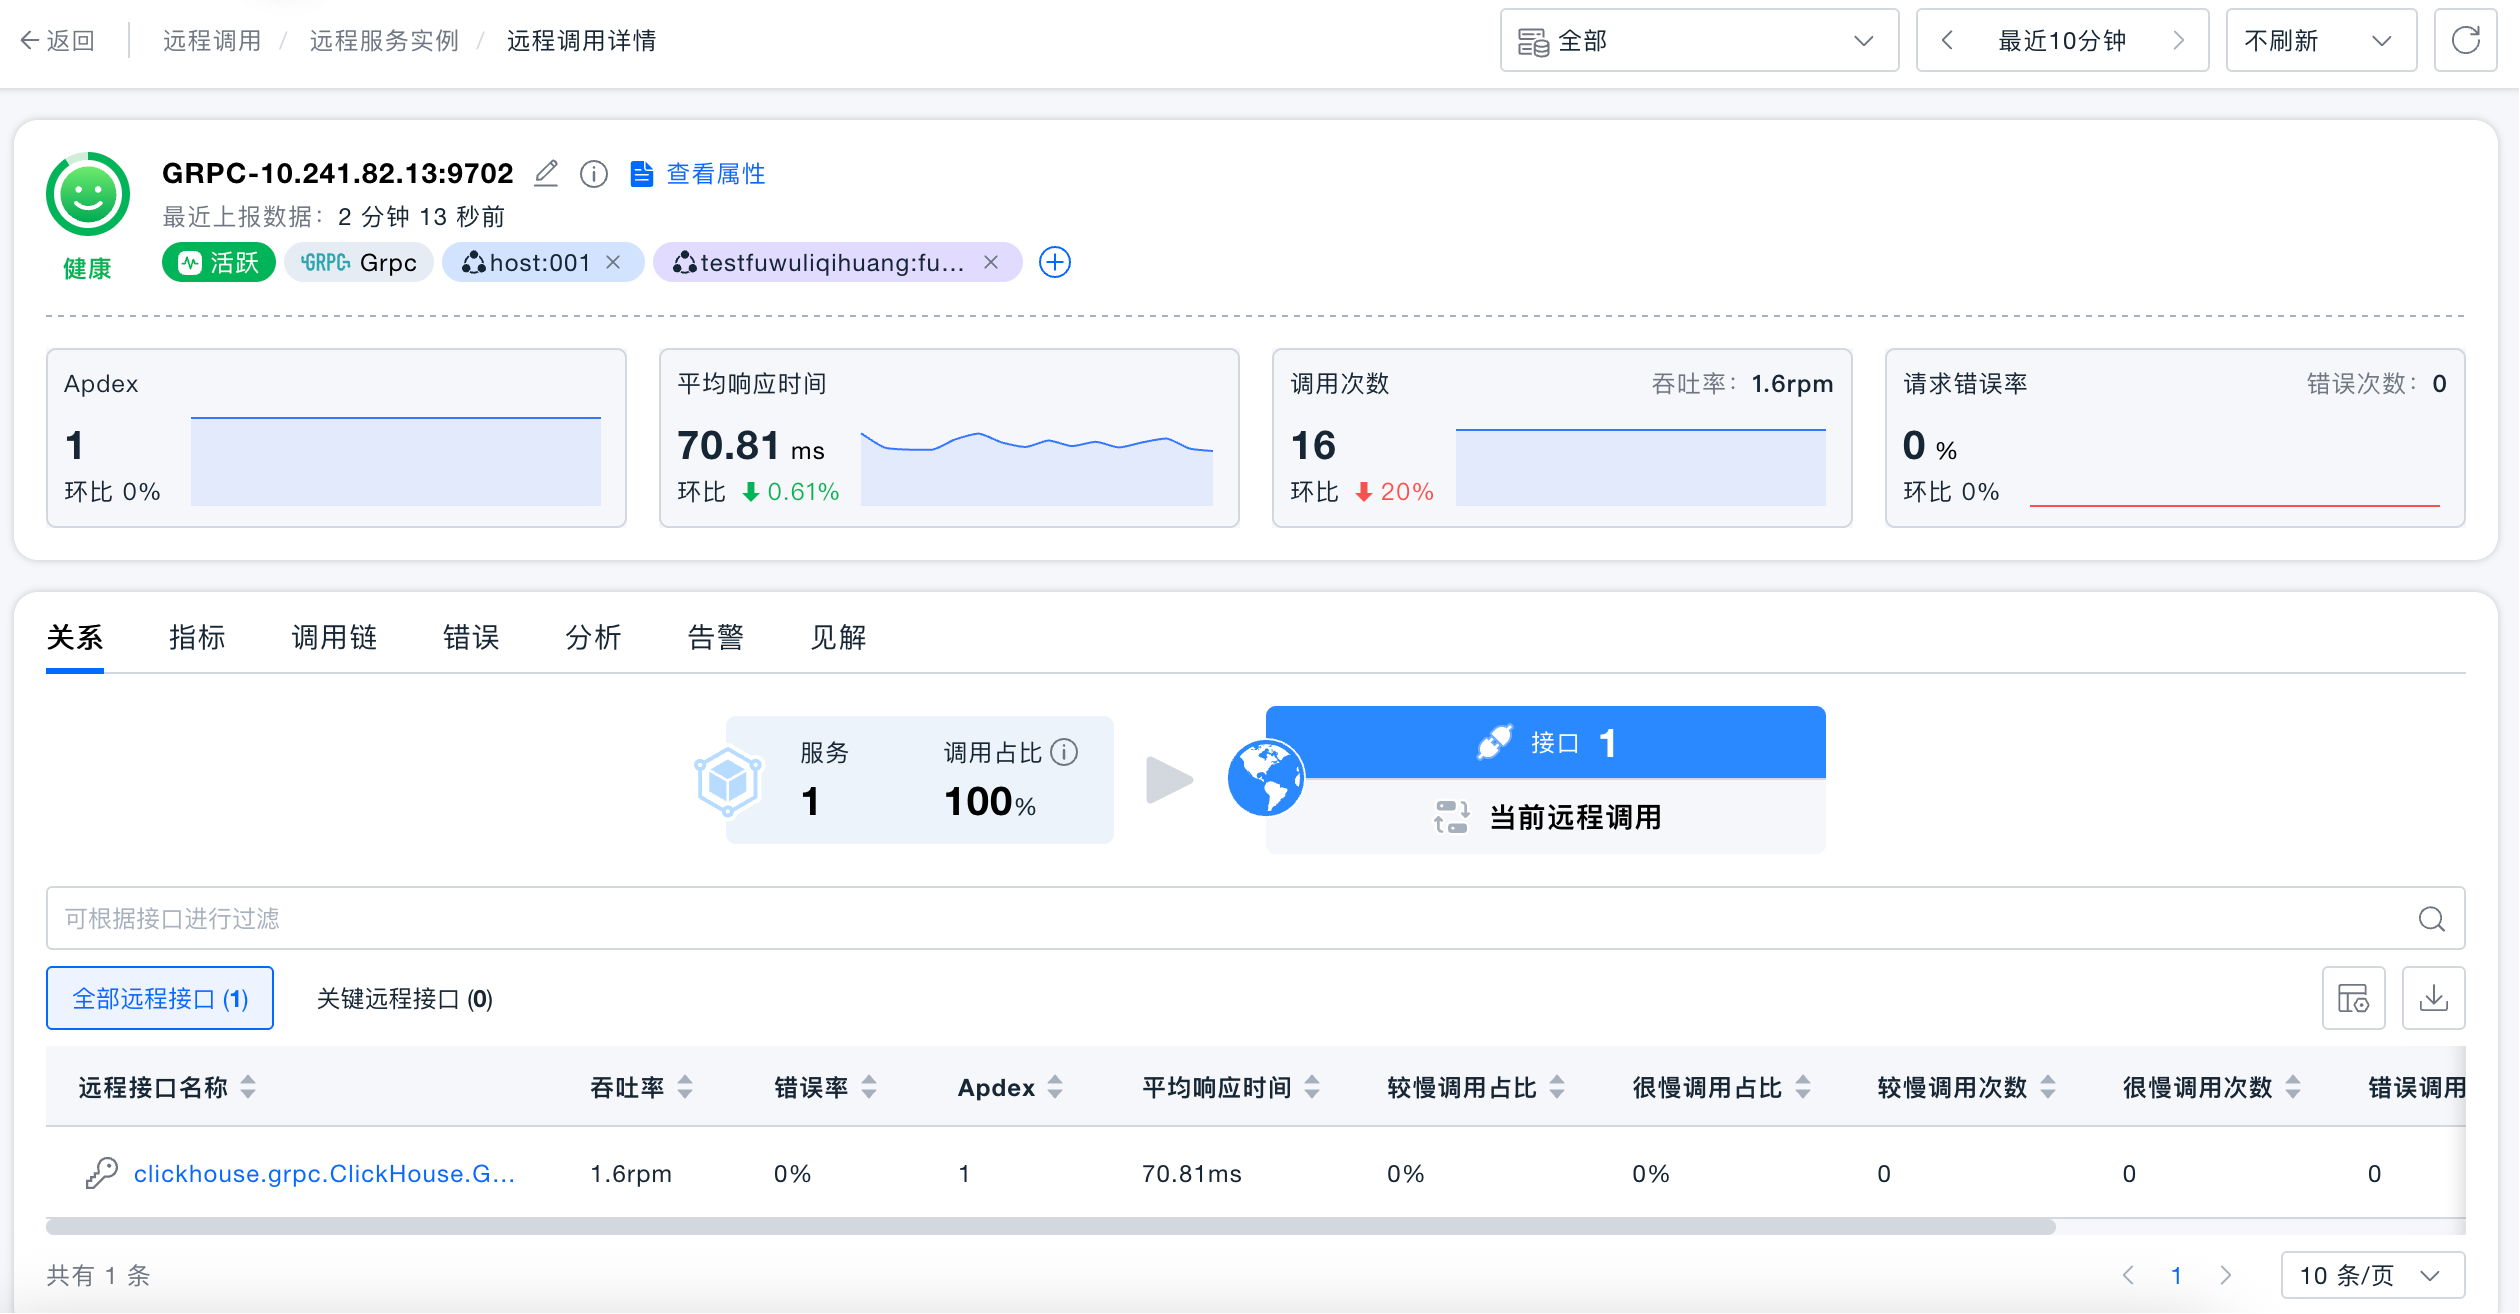This screenshot has height=1314, width=2520.
Task: Switch to the 分析 tab
Action: [x=593, y=638]
